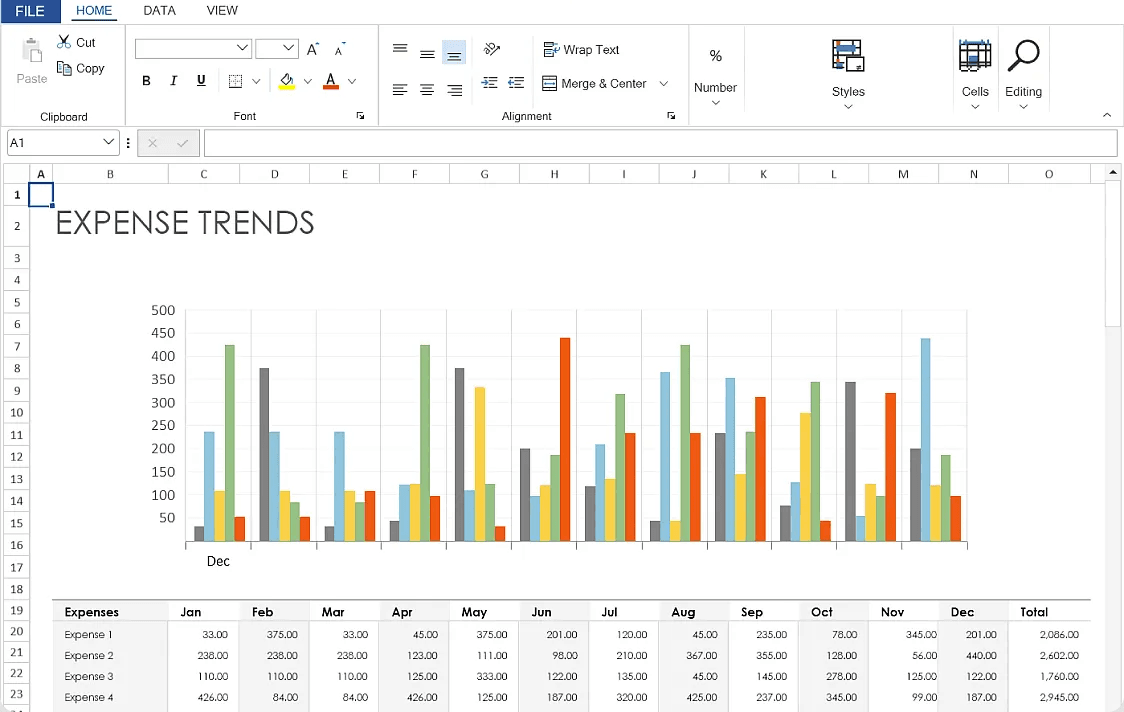Open the font size dropdown

pos(288,48)
